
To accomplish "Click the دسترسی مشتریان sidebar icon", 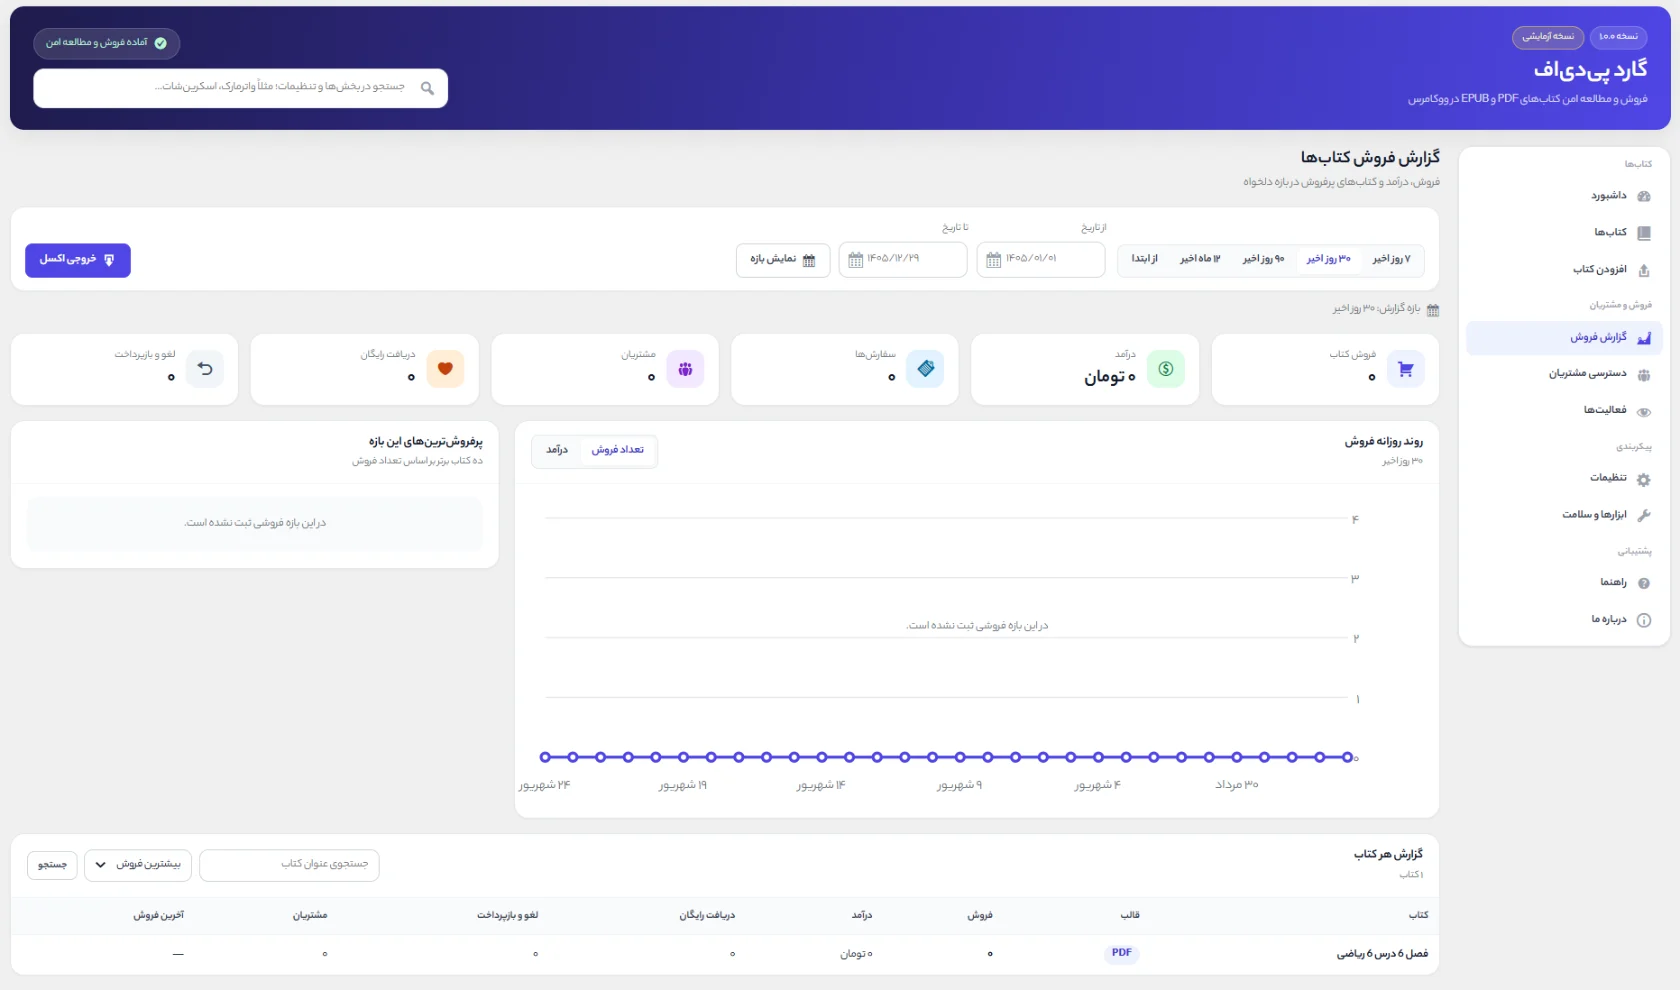I will (1644, 375).
